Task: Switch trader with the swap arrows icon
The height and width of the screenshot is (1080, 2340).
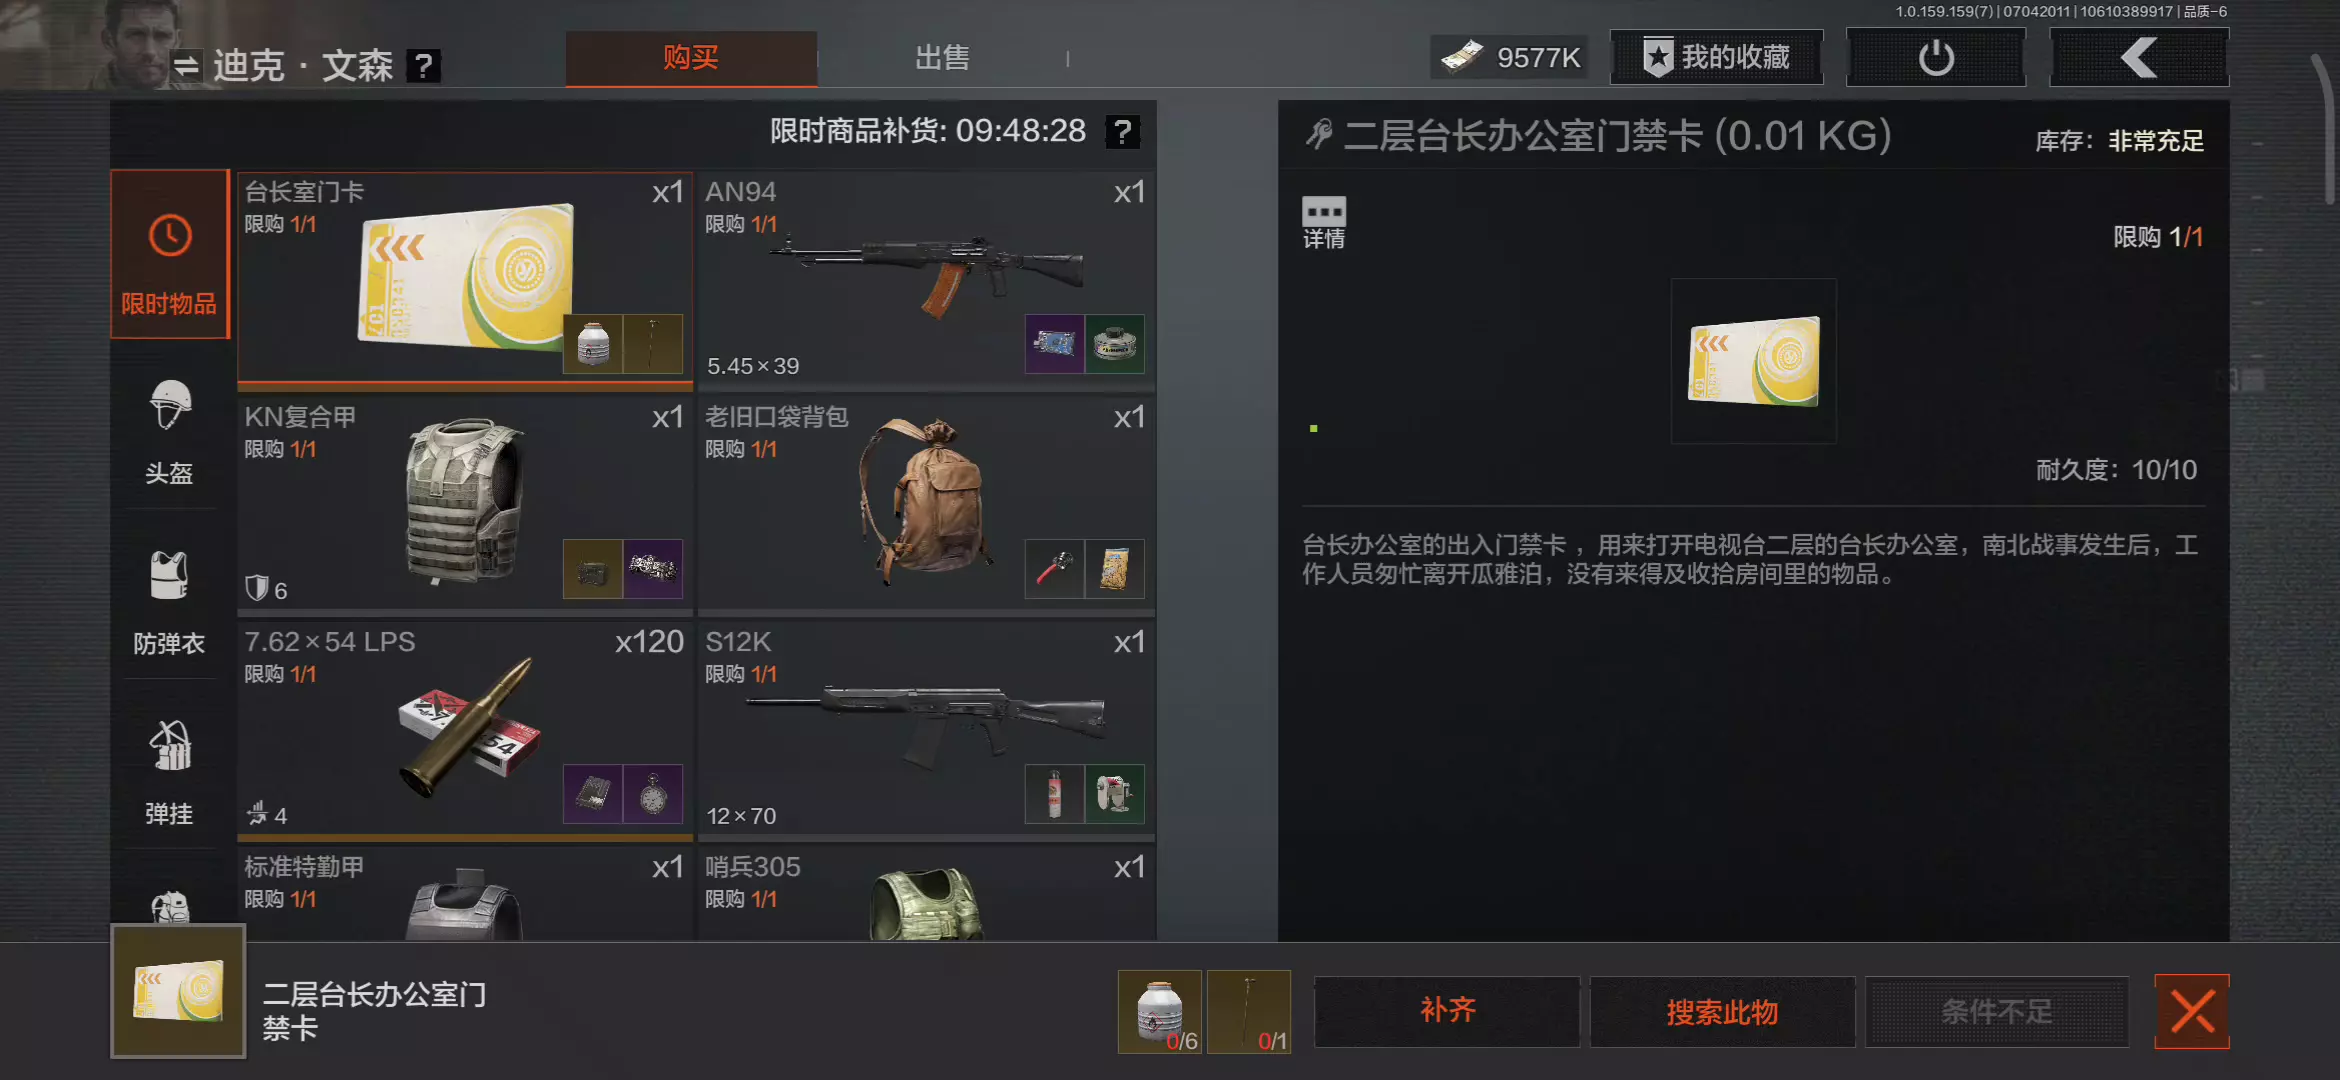Action: pos(186,66)
